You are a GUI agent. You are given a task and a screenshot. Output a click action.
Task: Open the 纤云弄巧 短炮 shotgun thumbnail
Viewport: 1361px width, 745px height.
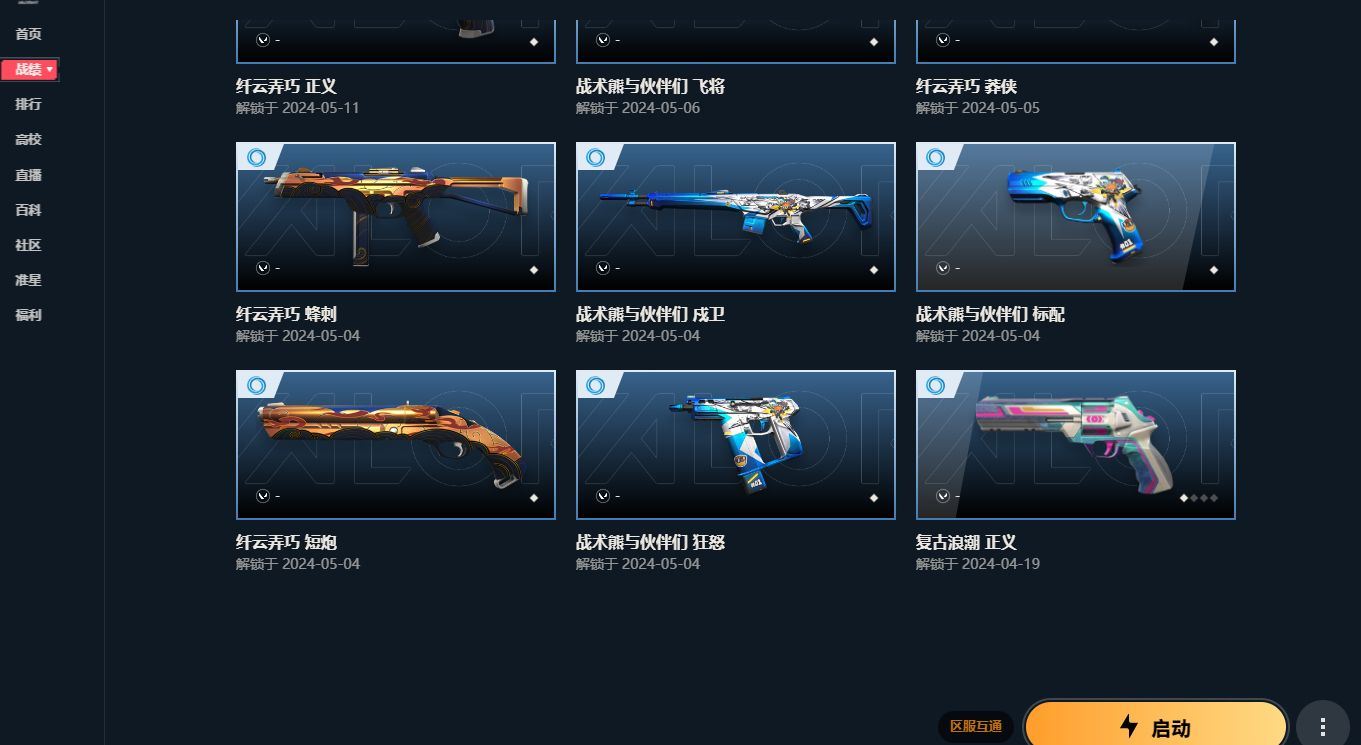396,445
